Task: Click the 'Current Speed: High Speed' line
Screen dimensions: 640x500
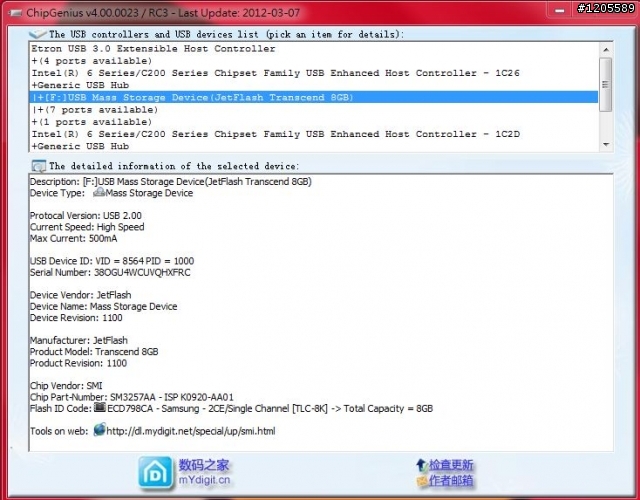Action: tap(87, 227)
